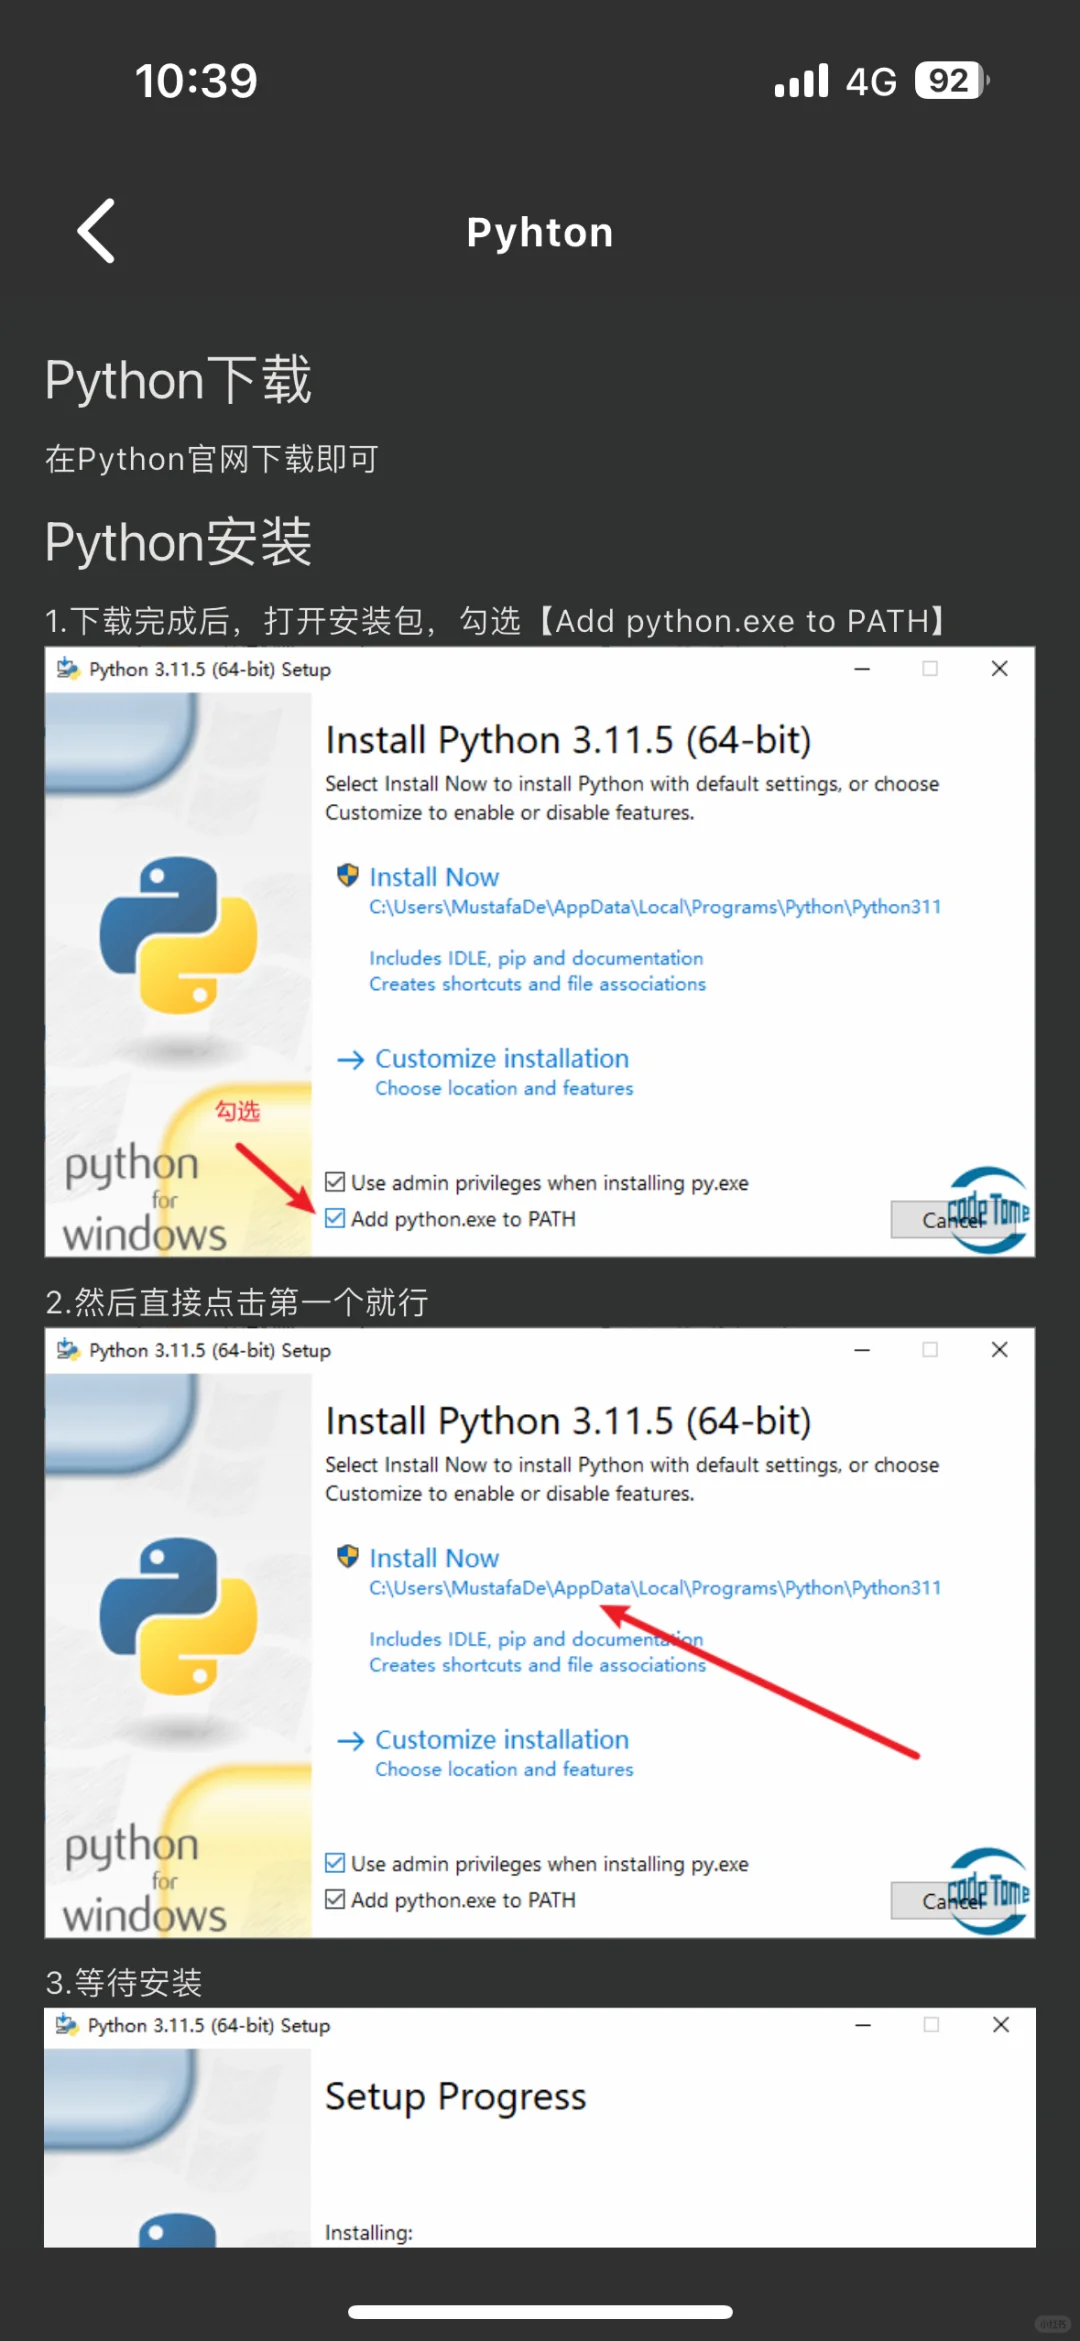This screenshot has height=2341, width=1080.
Task: Tap the 'Setup Progress' heading
Action: point(456,2096)
